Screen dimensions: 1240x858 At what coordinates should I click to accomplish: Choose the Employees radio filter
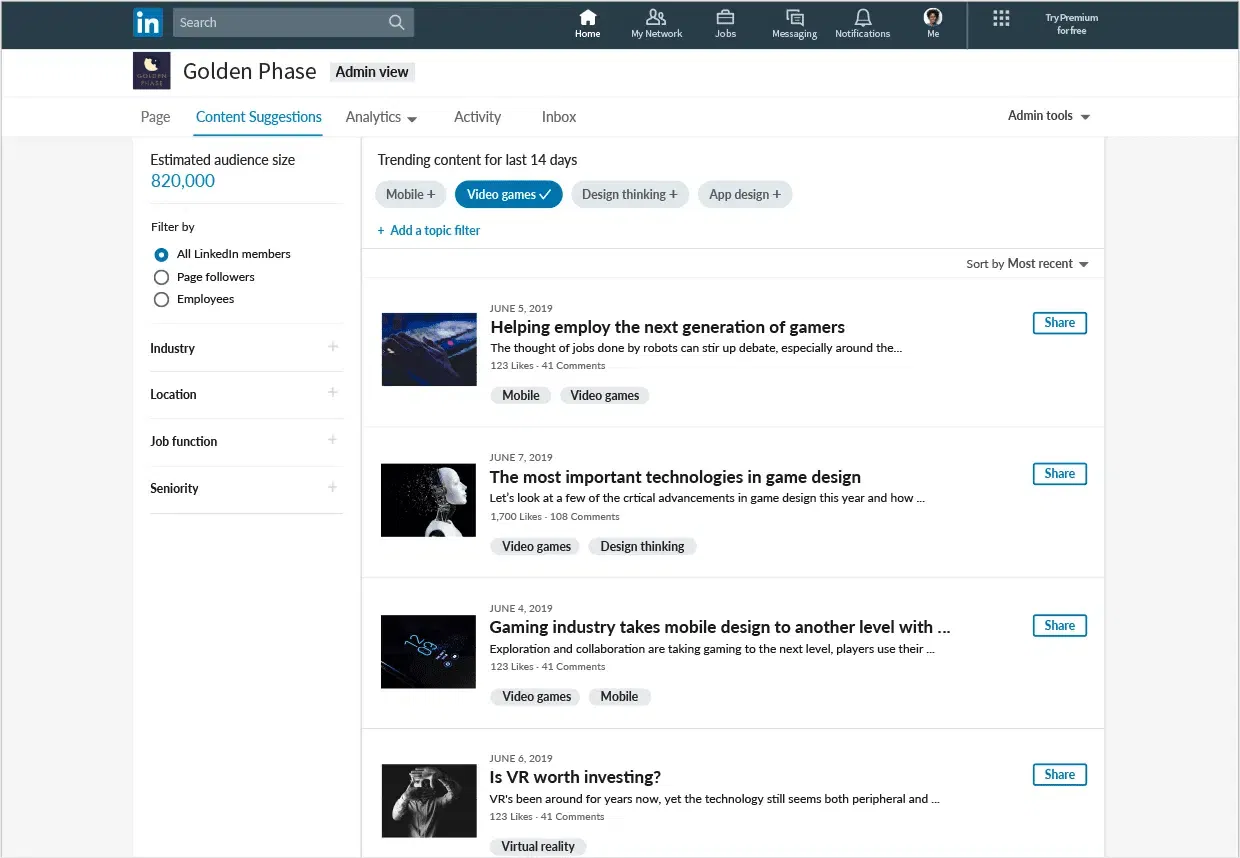pyautogui.click(x=161, y=299)
